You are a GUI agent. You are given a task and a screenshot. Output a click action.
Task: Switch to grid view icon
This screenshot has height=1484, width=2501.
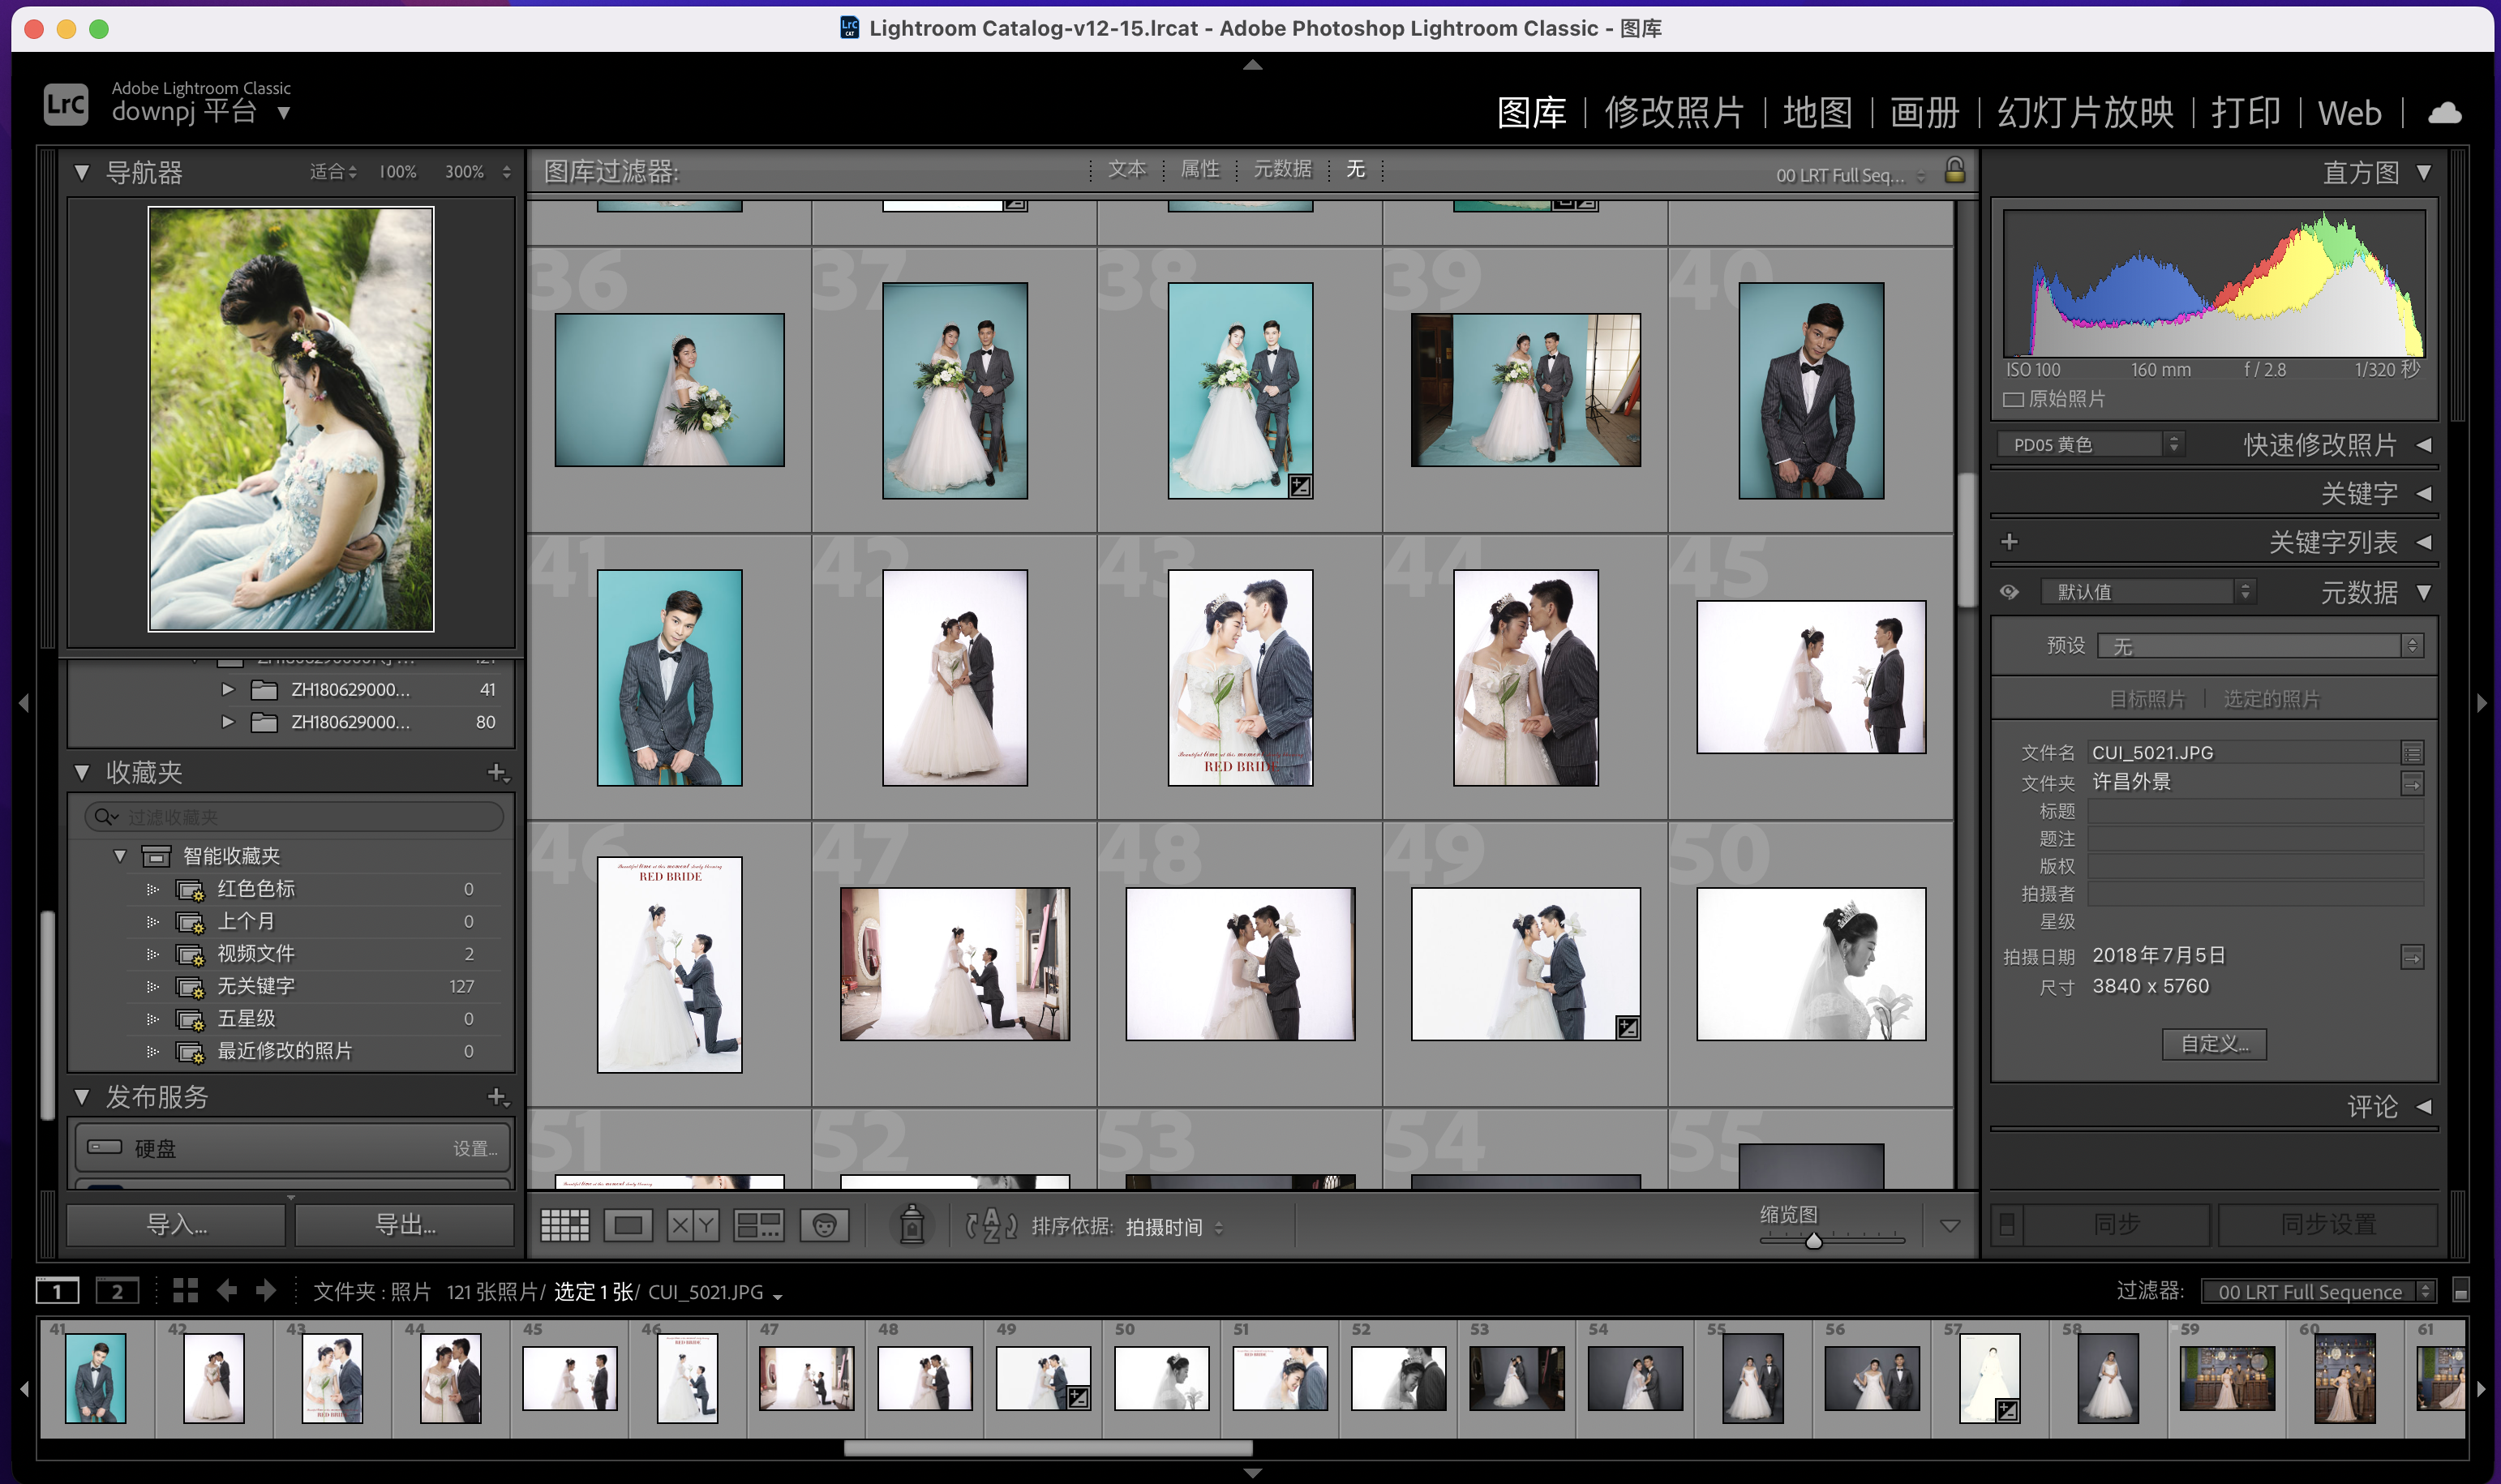coord(564,1225)
